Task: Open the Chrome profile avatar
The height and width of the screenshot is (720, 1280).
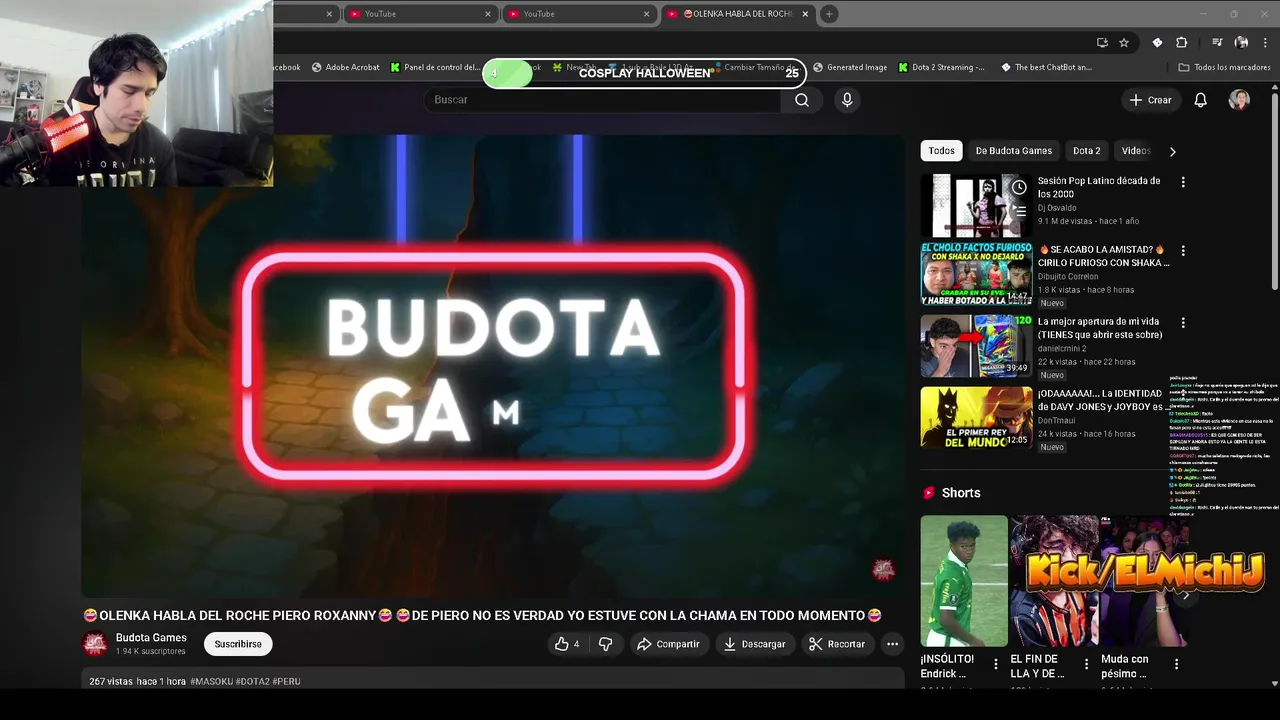Action: (1241, 43)
